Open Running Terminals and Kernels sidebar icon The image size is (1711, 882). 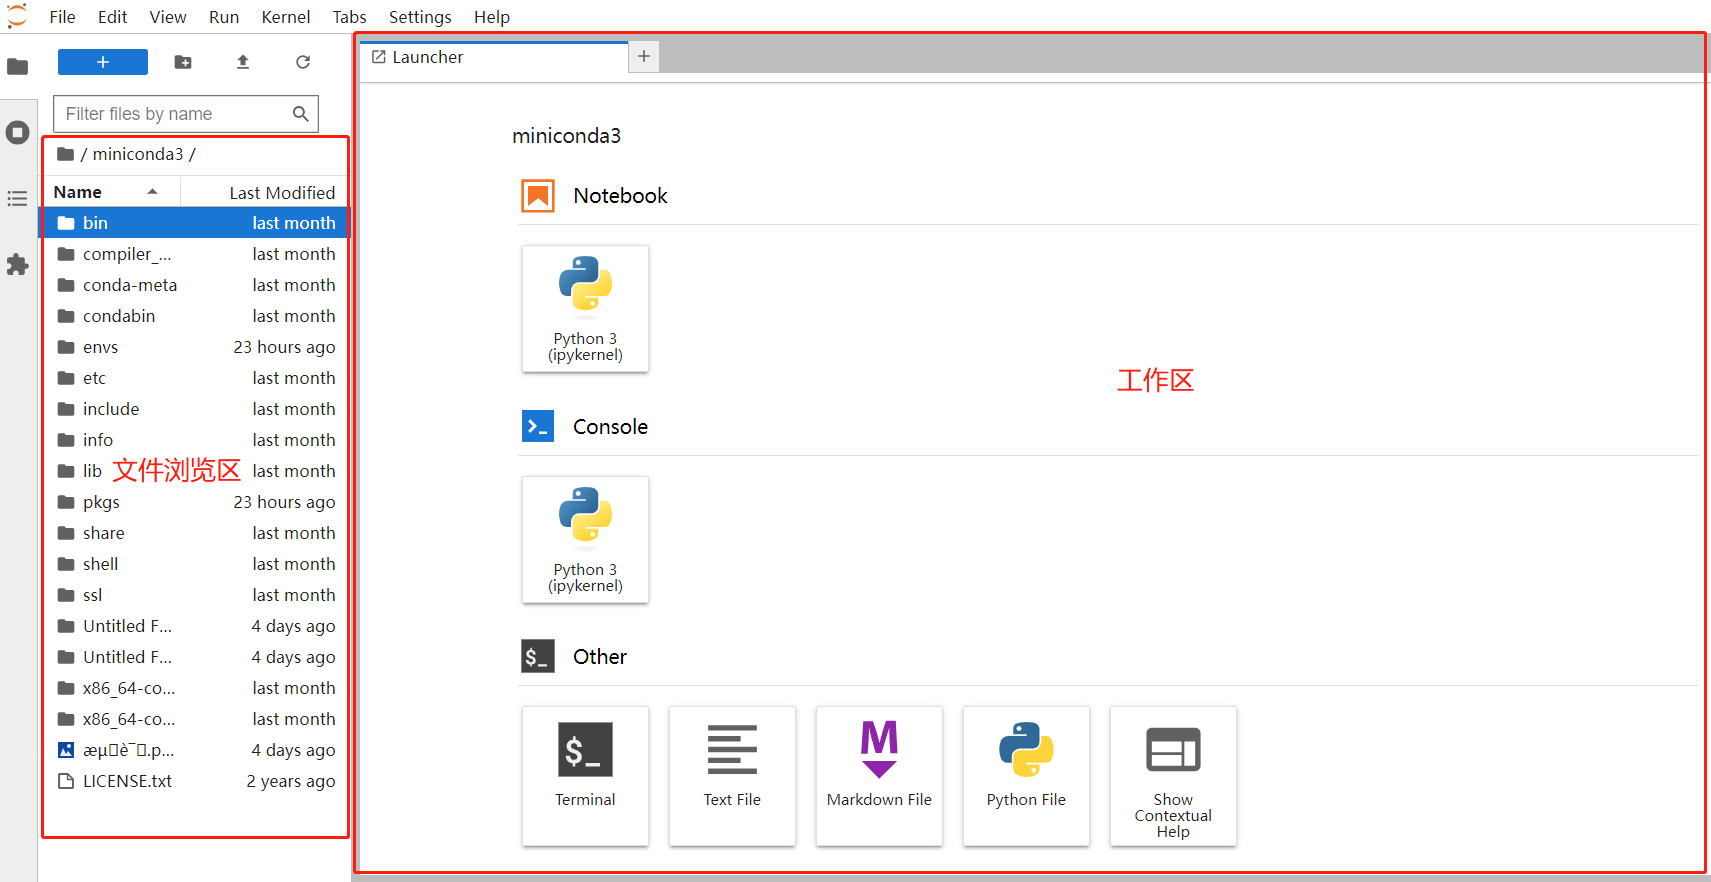(x=18, y=132)
